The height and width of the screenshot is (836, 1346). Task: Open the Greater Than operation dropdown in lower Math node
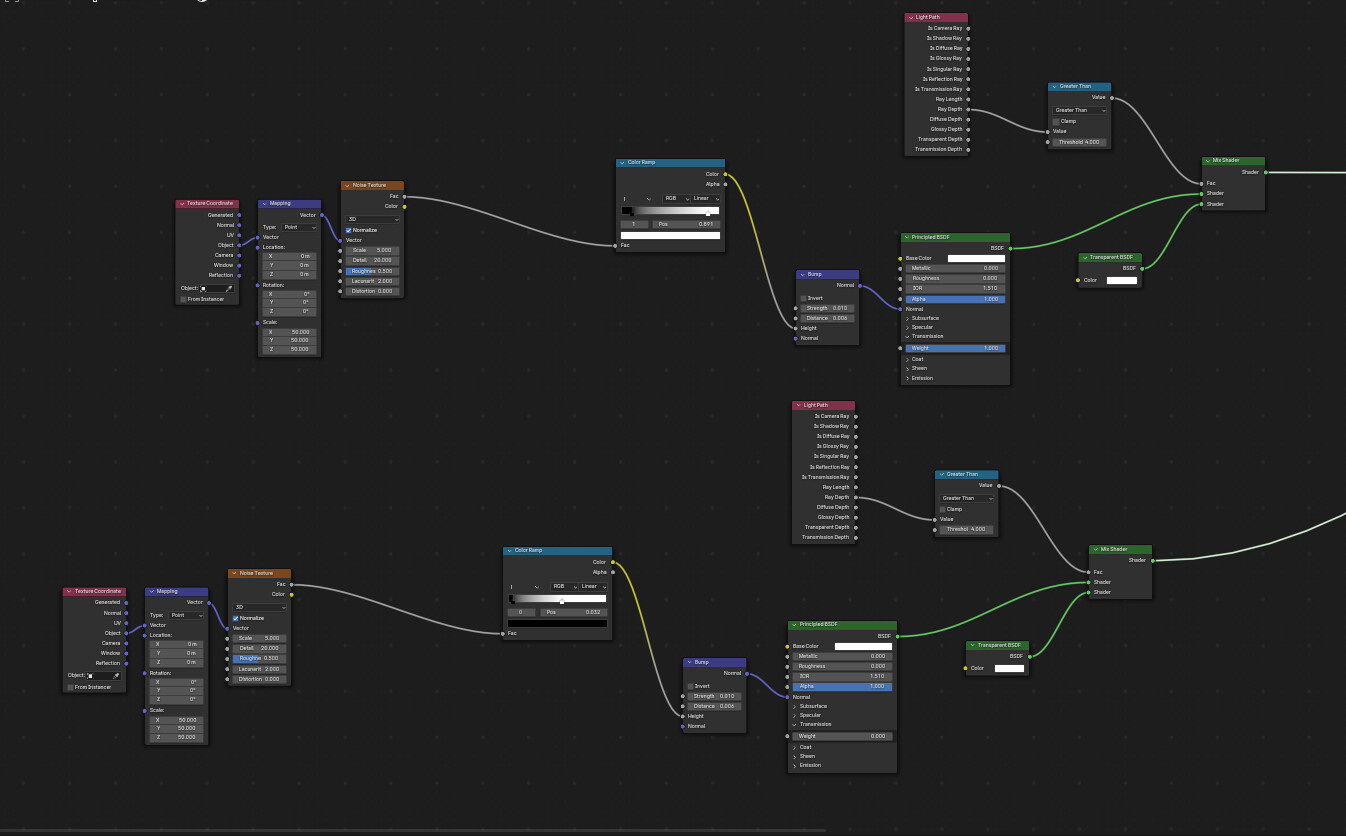pos(967,498)
